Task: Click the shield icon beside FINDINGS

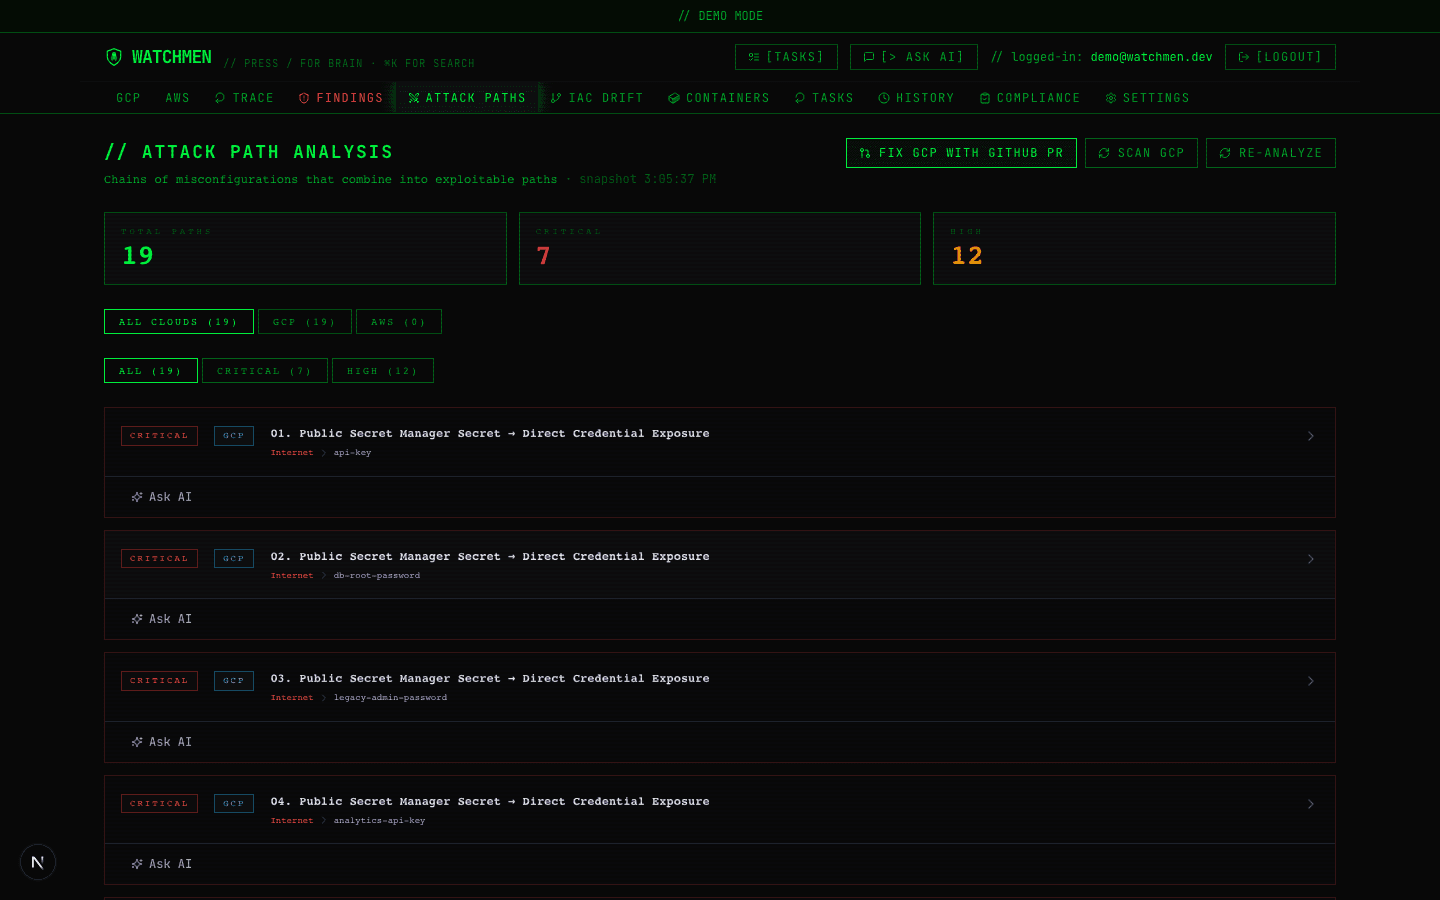Action: point(304,98)
